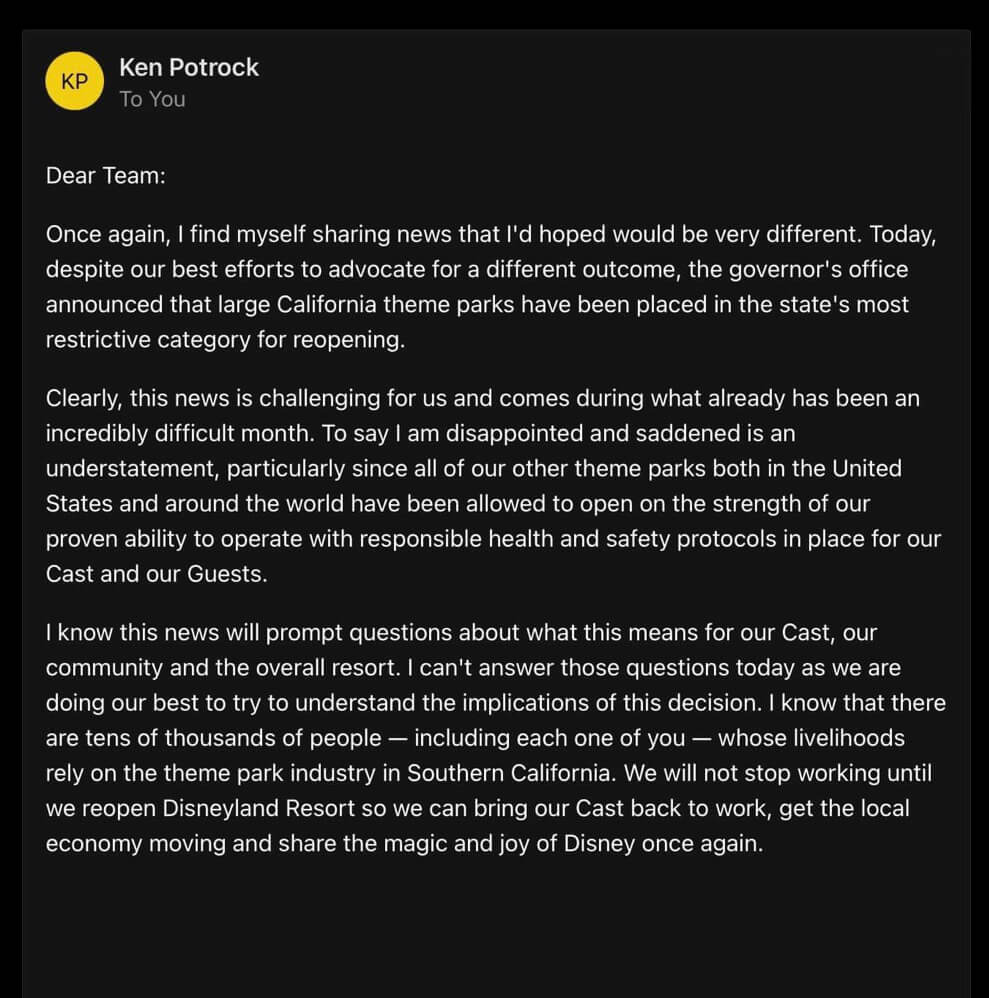
Task: Click the words "Disneyland Resort"
Action: 258,808
